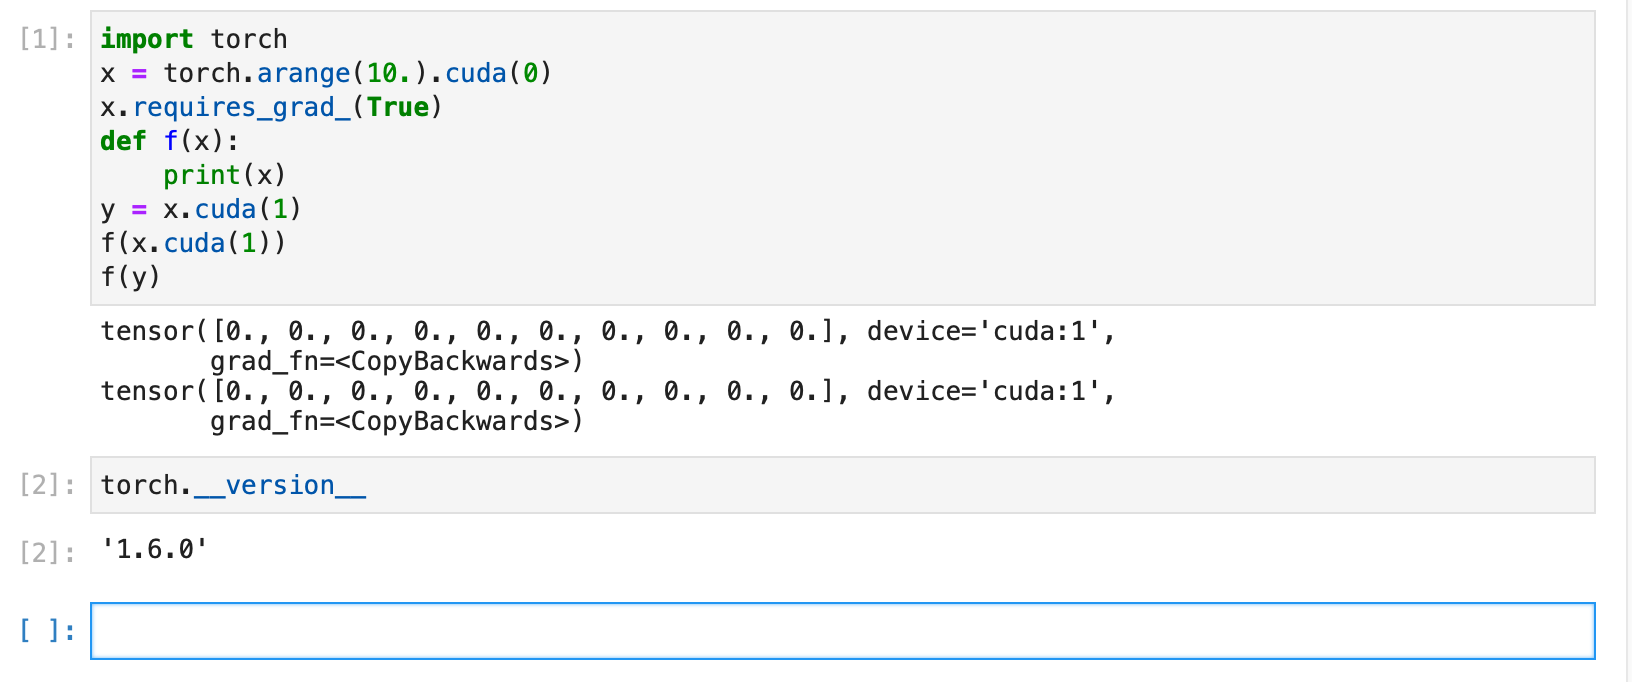Click the x.requires_grad_(True) code line
This screenshot has width=1632, height=682.
[x=270, y=107]
